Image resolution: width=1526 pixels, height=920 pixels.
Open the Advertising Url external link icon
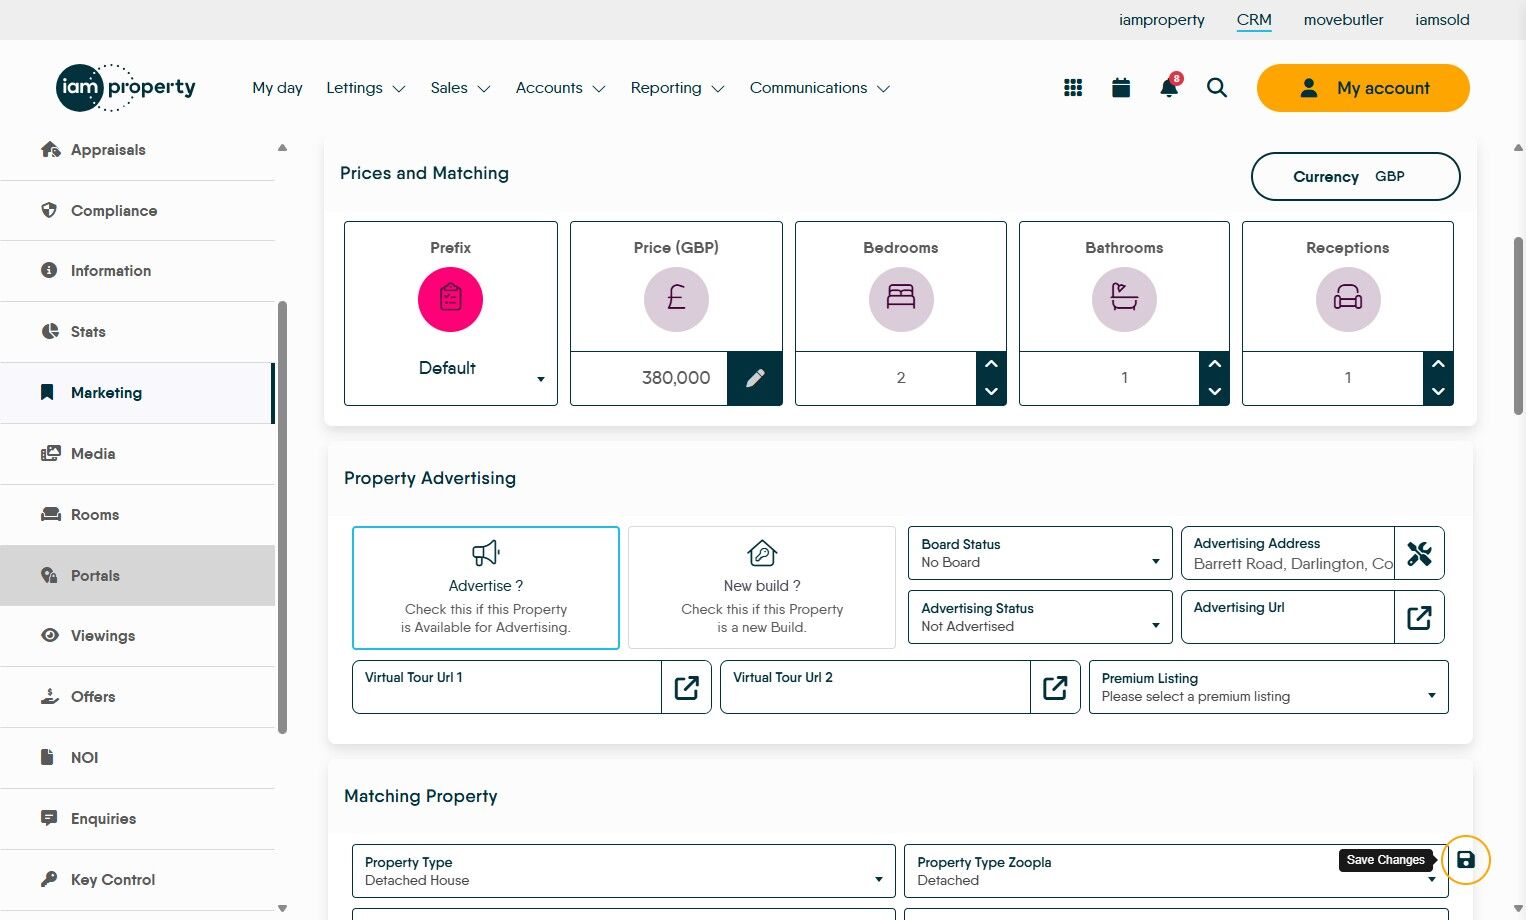[1419, 617]
